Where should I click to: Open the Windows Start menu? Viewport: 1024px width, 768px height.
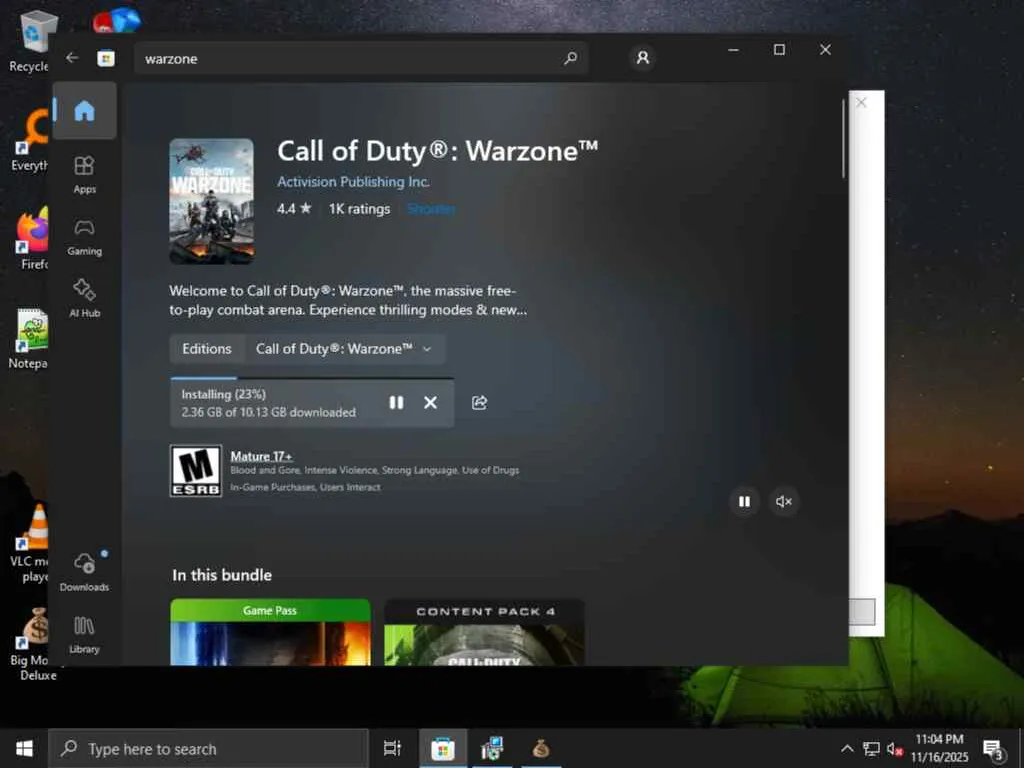pos(24,748)
